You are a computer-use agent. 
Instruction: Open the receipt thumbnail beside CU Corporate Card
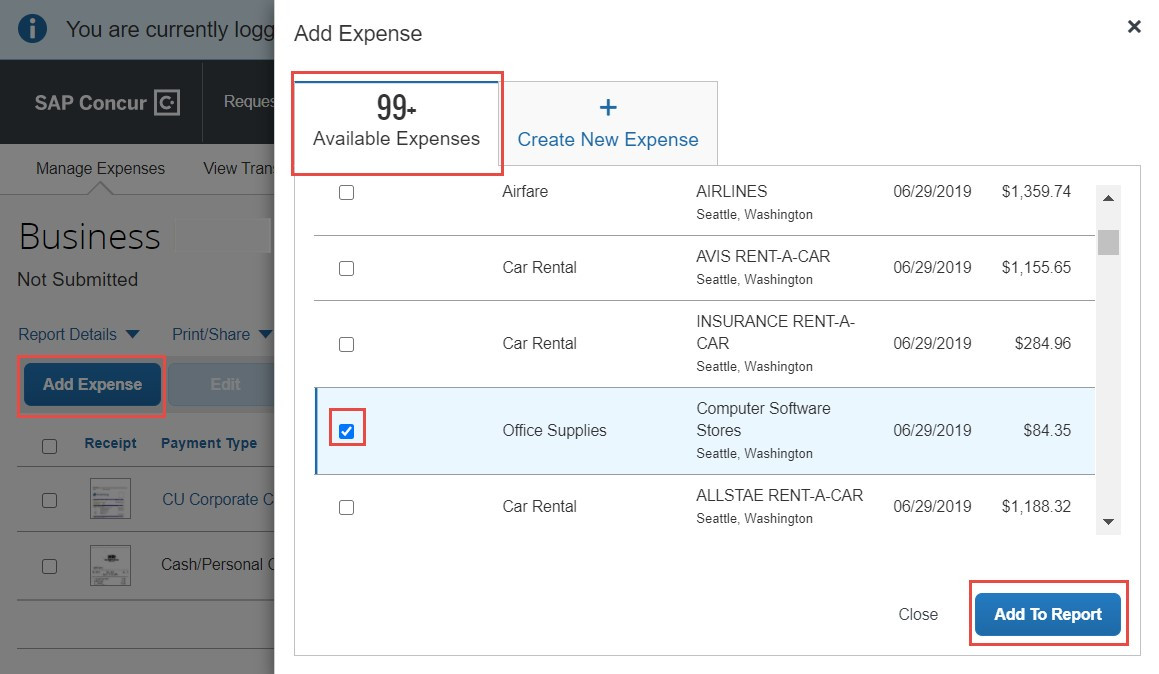pyautogui.click(x=110, y=498)
